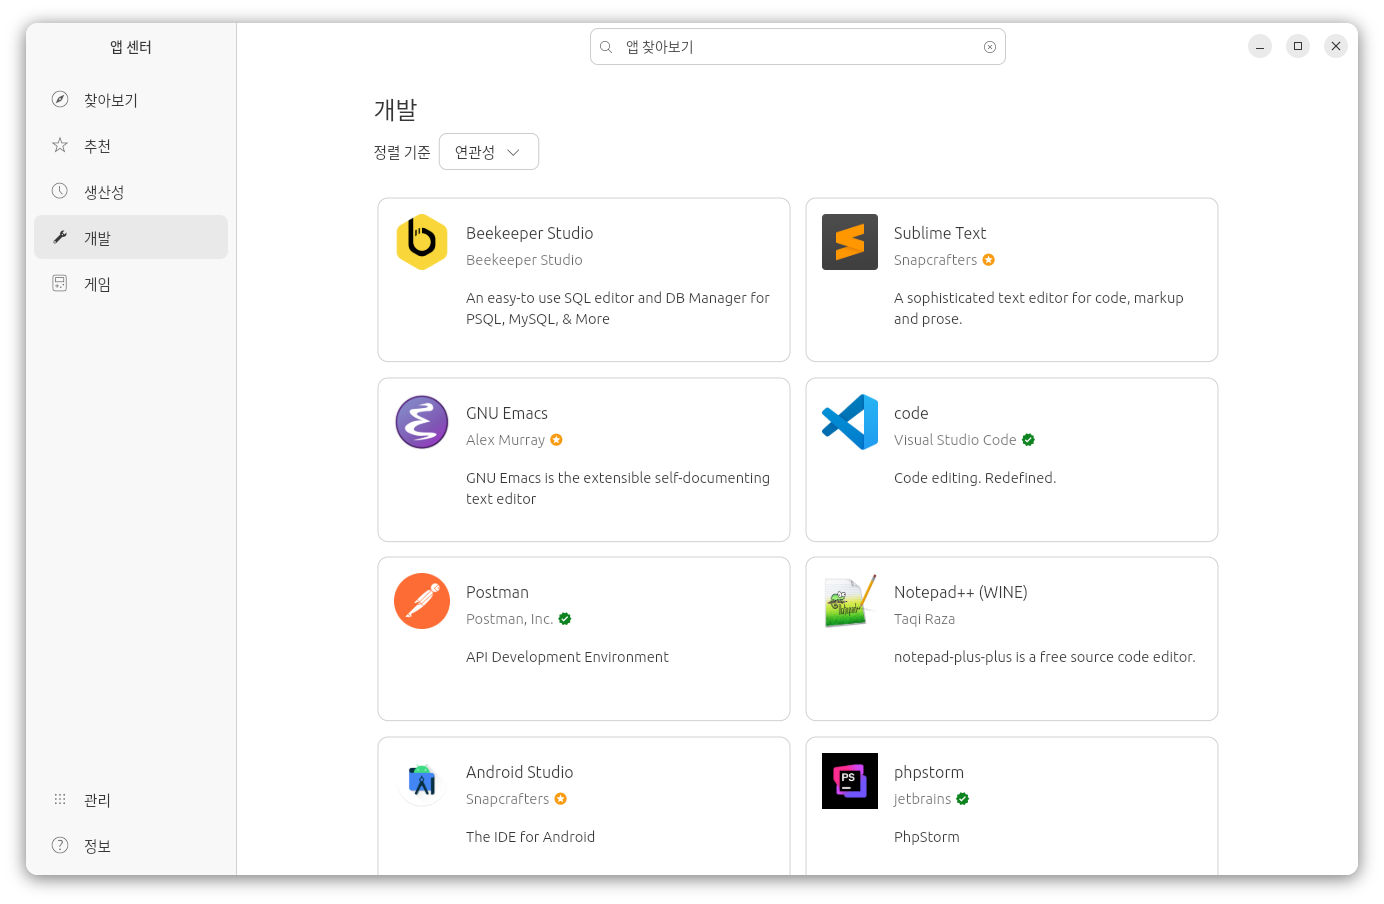Click the star badge next to Snapcrafters under Android Studio
Image resolution: width=1384 pixels, height=904 pixels.
[561, 799]
